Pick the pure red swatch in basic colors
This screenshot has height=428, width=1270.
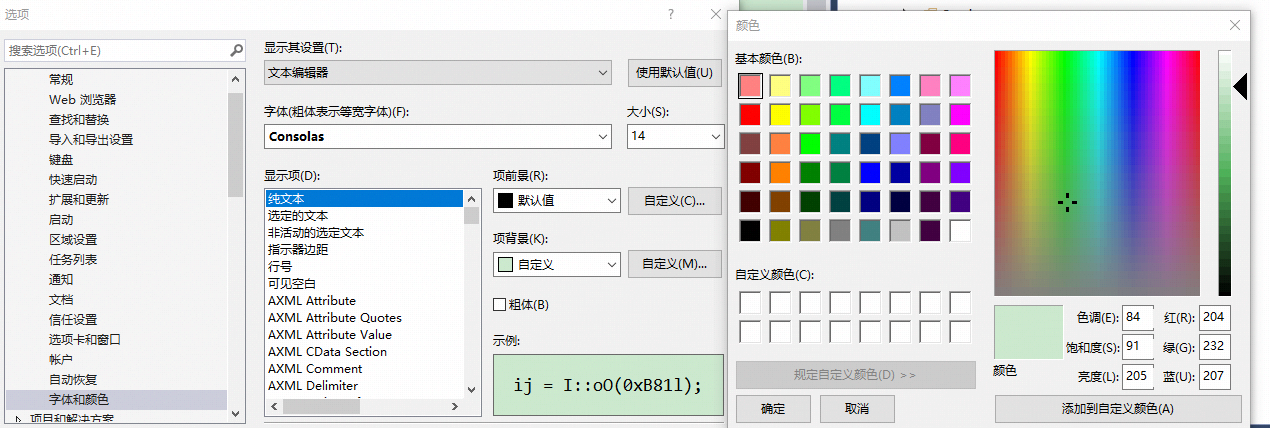(x=750, y=114)
